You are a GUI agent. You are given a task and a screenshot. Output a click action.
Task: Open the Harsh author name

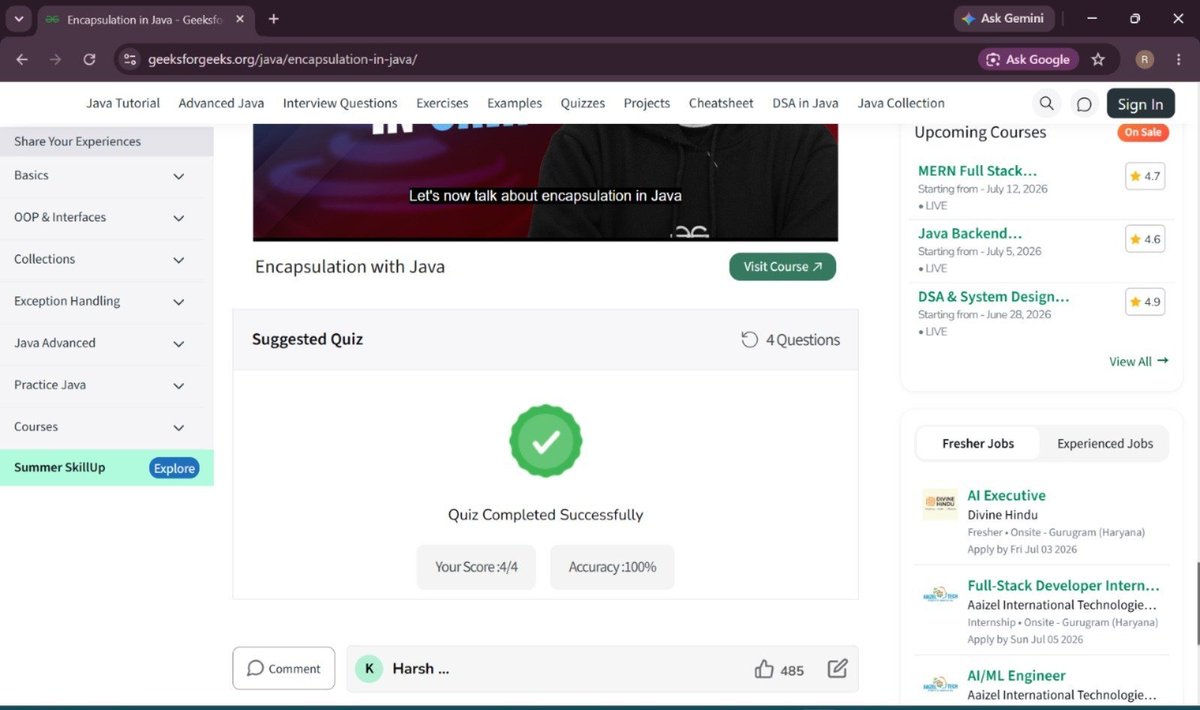pyautogui.click(x=420, y=669)
